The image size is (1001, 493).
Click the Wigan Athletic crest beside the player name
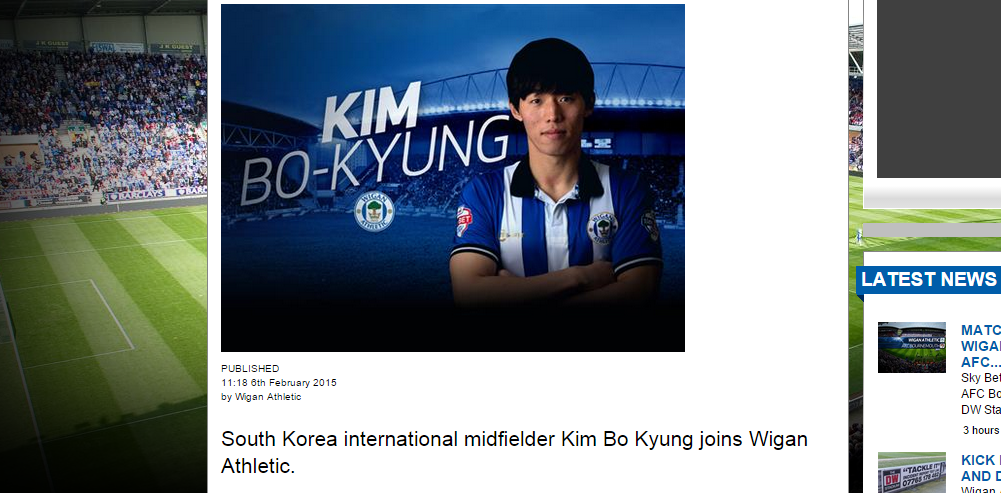click(374, 211)
